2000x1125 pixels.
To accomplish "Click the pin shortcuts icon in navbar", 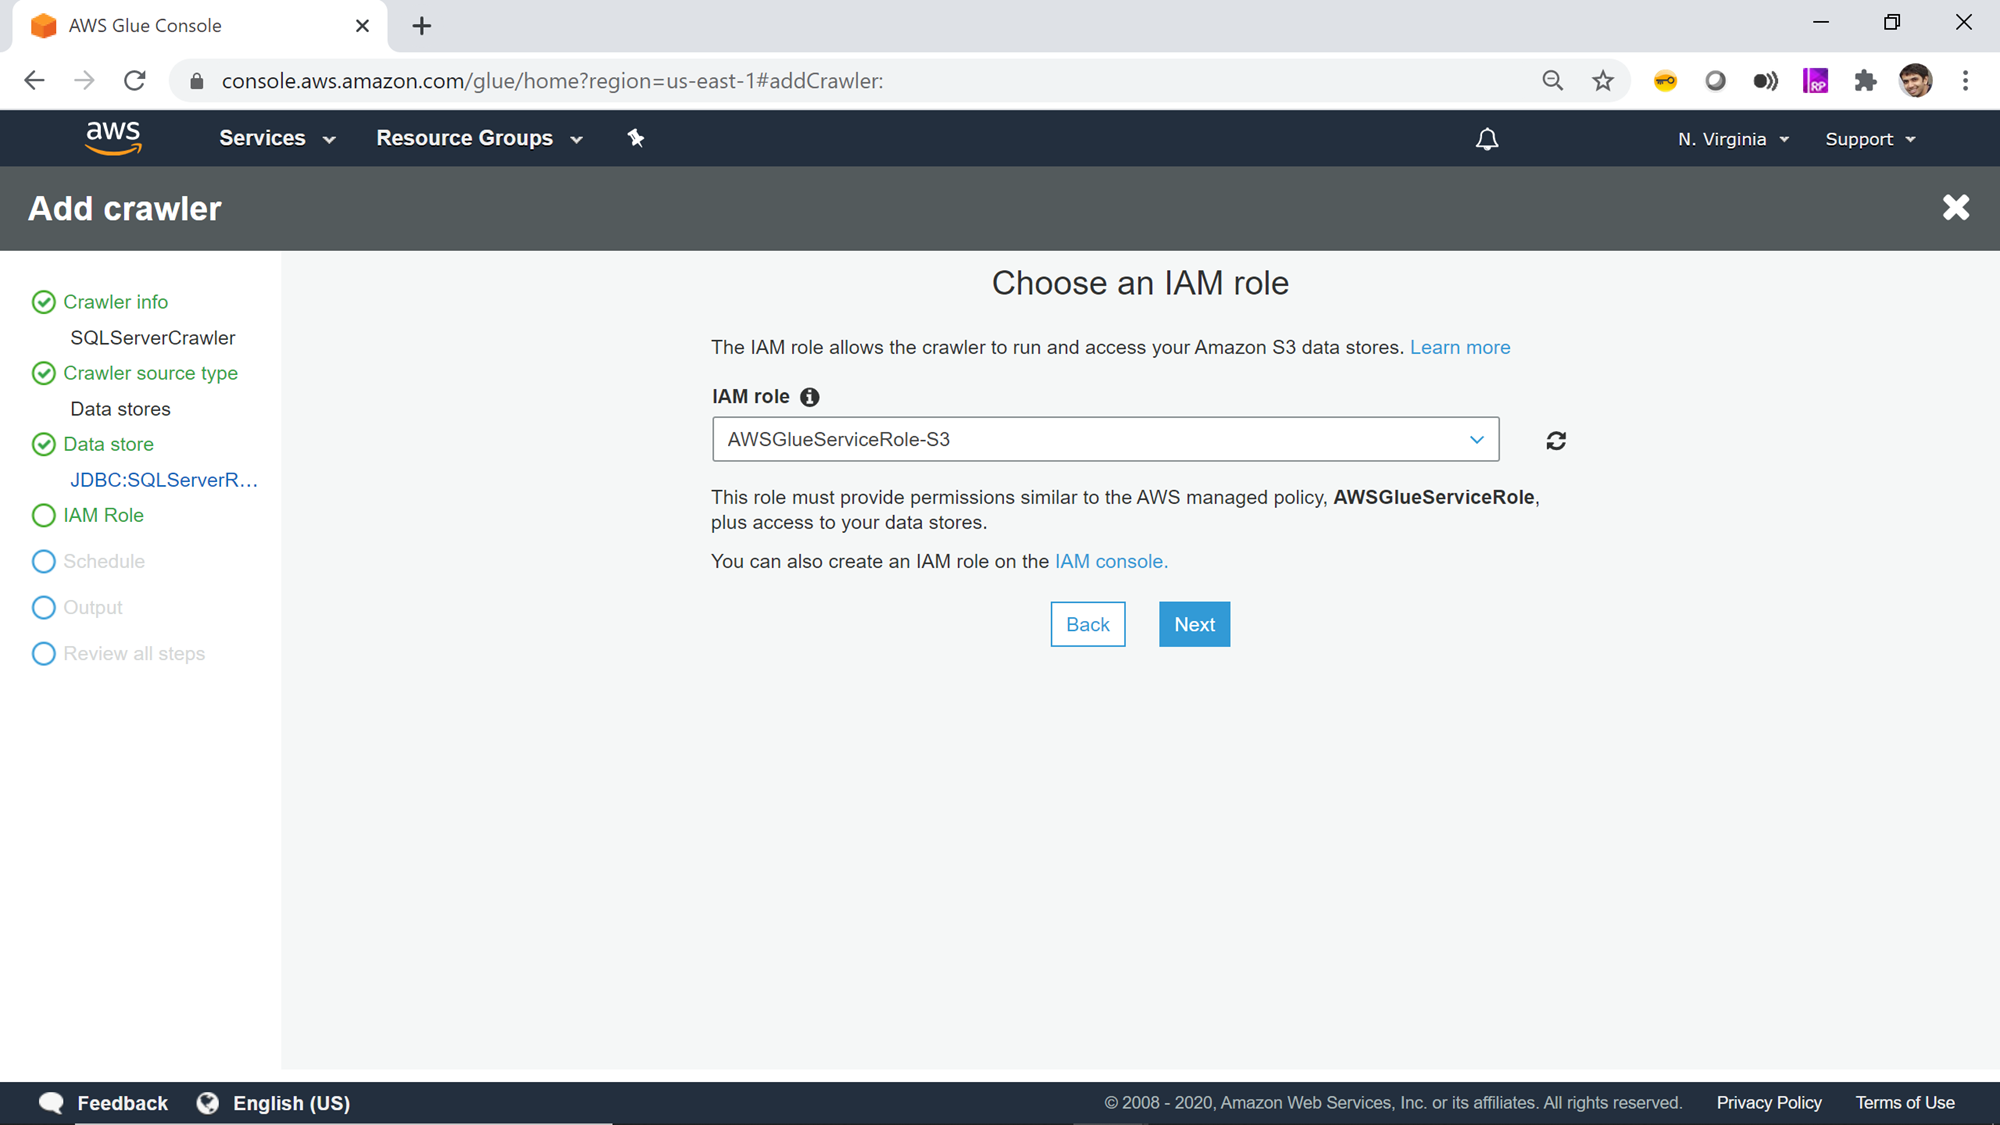I will (636, 138).
